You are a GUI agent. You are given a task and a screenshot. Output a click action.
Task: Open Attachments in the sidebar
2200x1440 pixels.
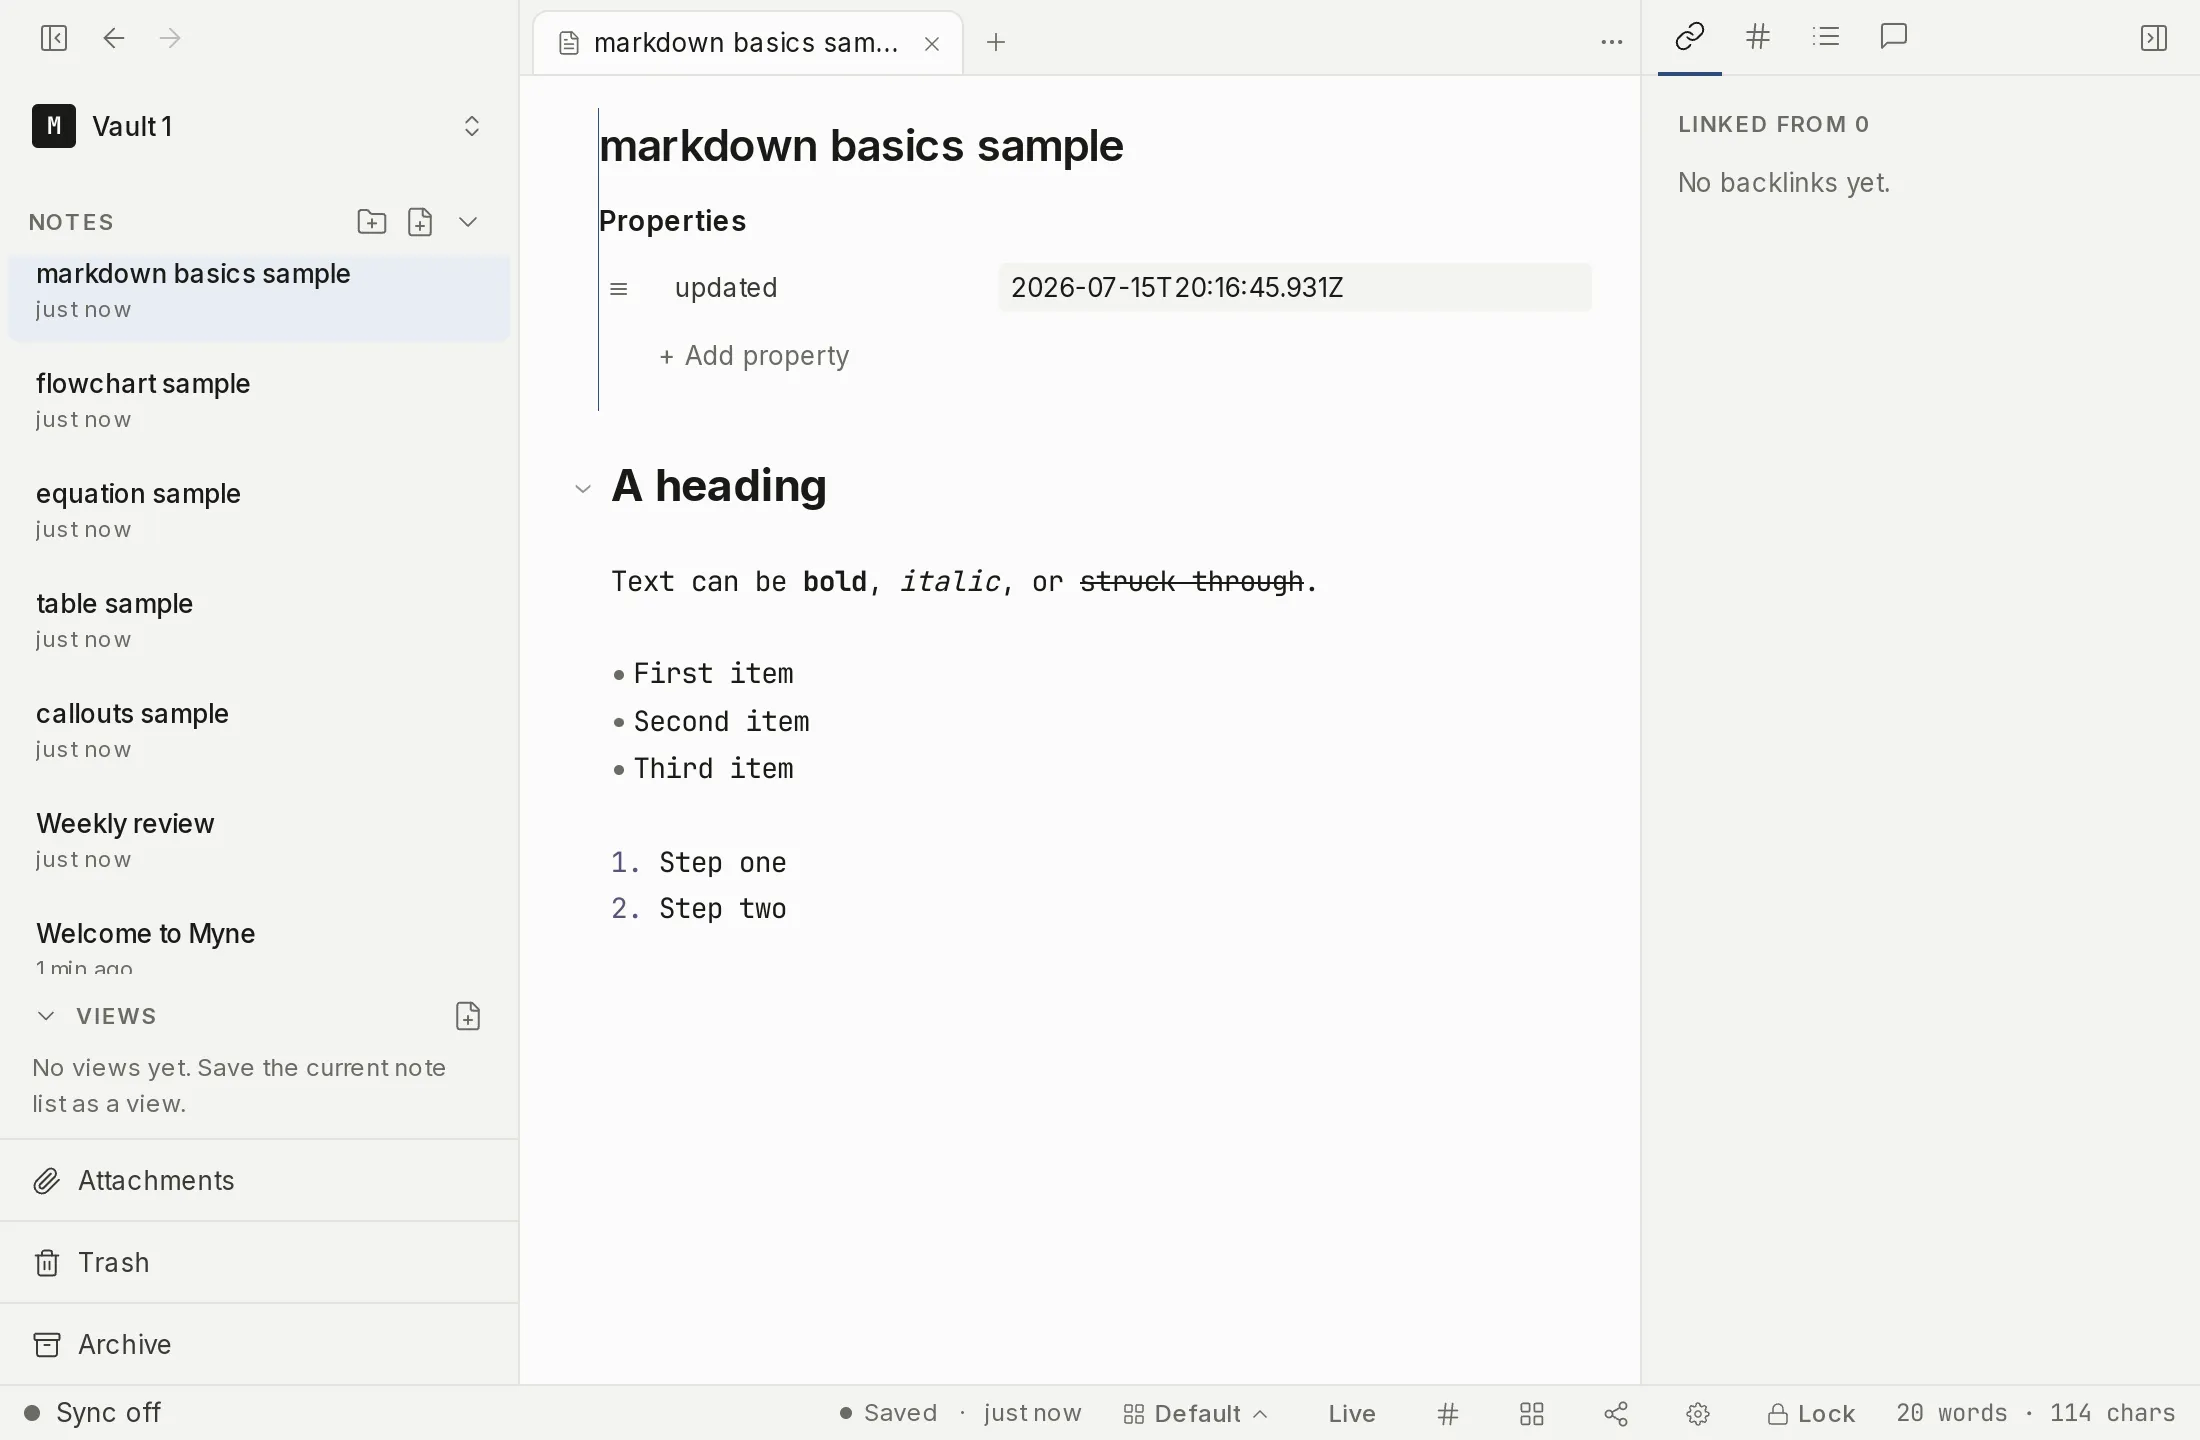click(259, 1181)
